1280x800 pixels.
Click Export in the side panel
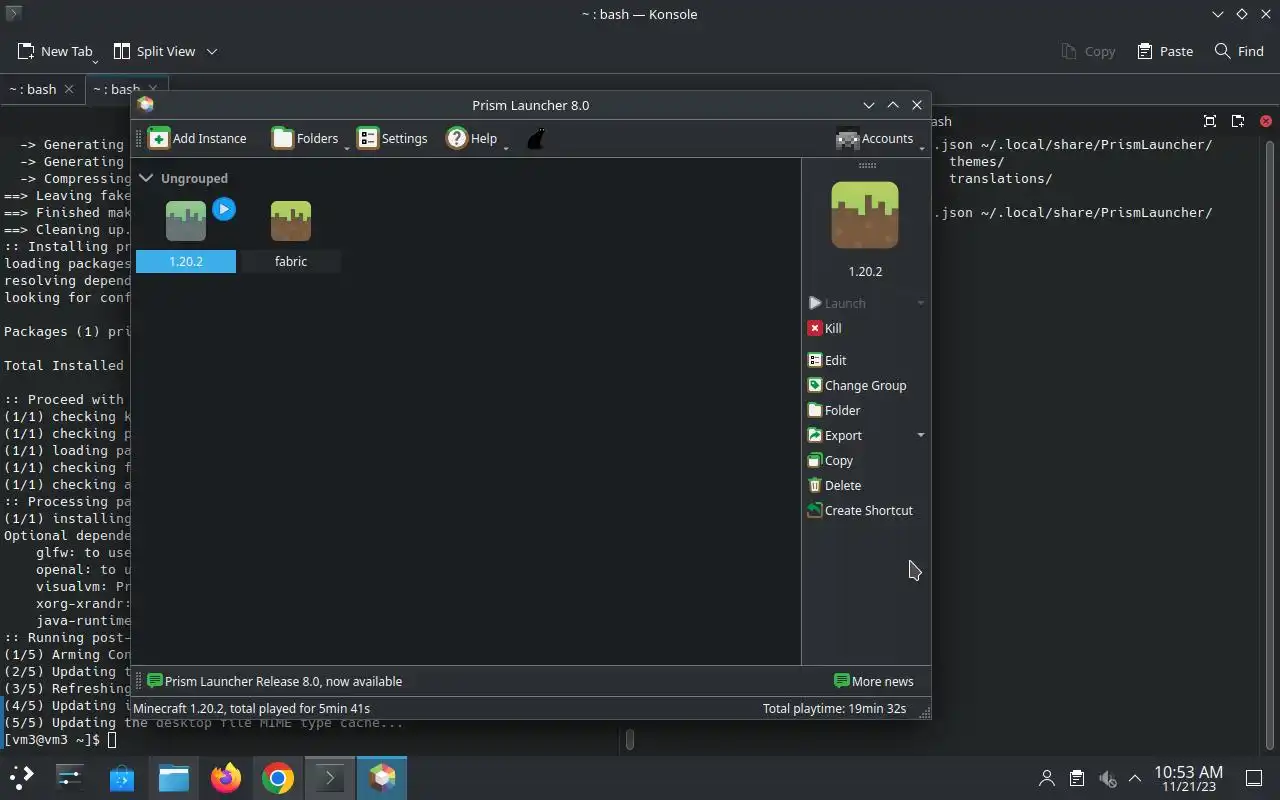click(835, 435)
